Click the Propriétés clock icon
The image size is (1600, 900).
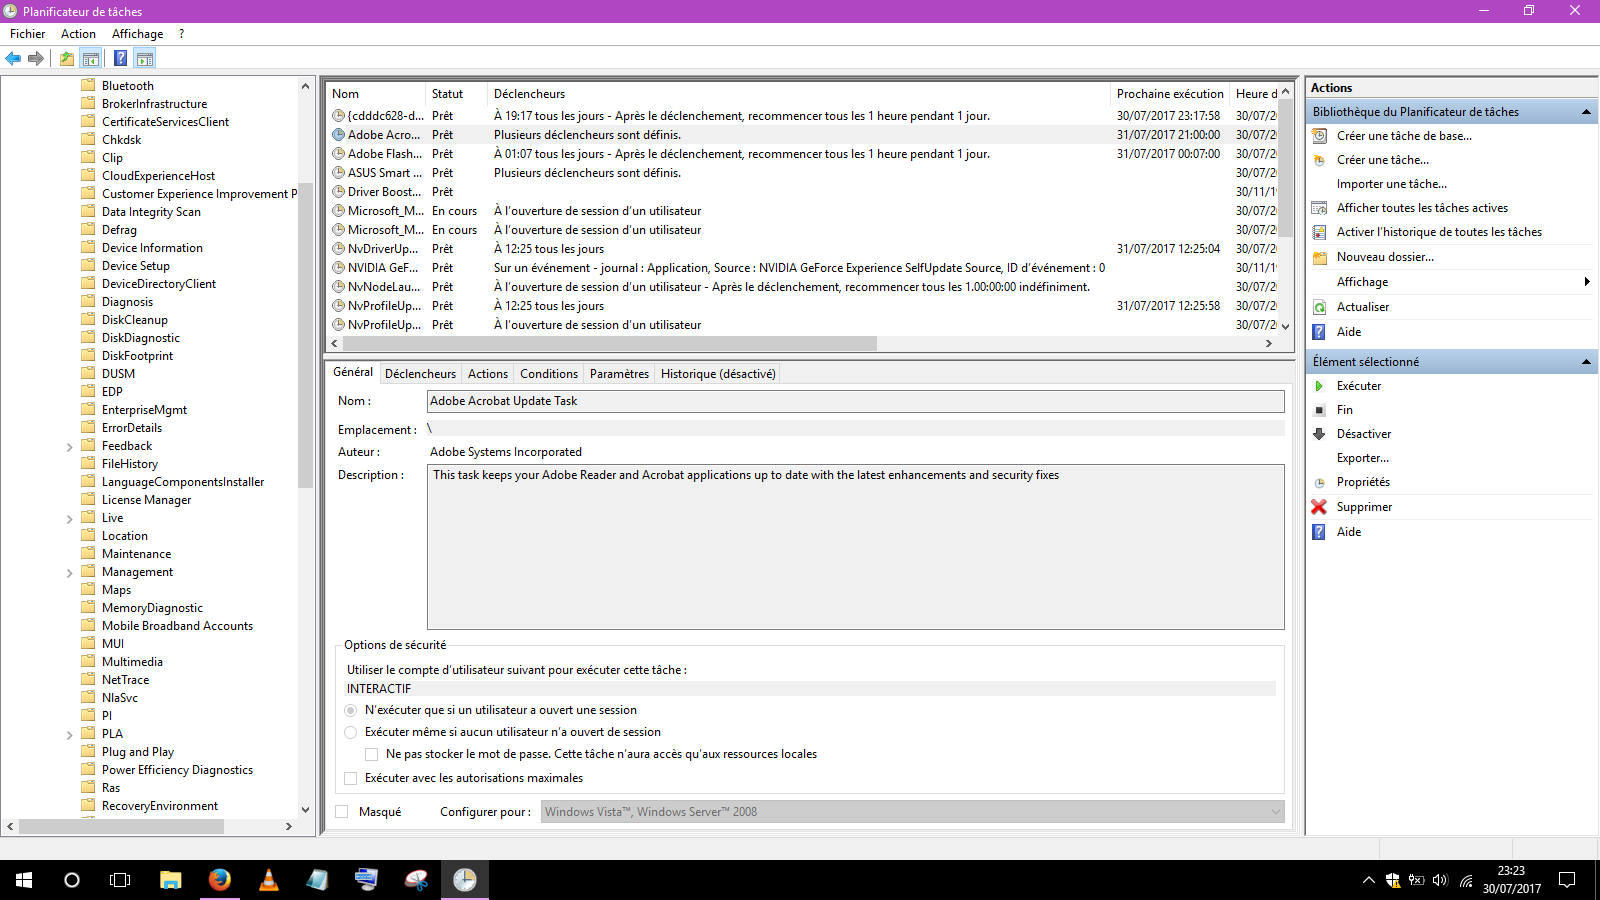1319,482
